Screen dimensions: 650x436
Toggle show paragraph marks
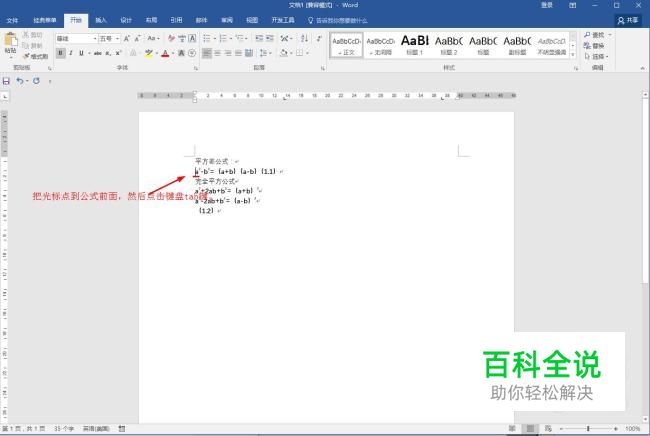point(318,39)
